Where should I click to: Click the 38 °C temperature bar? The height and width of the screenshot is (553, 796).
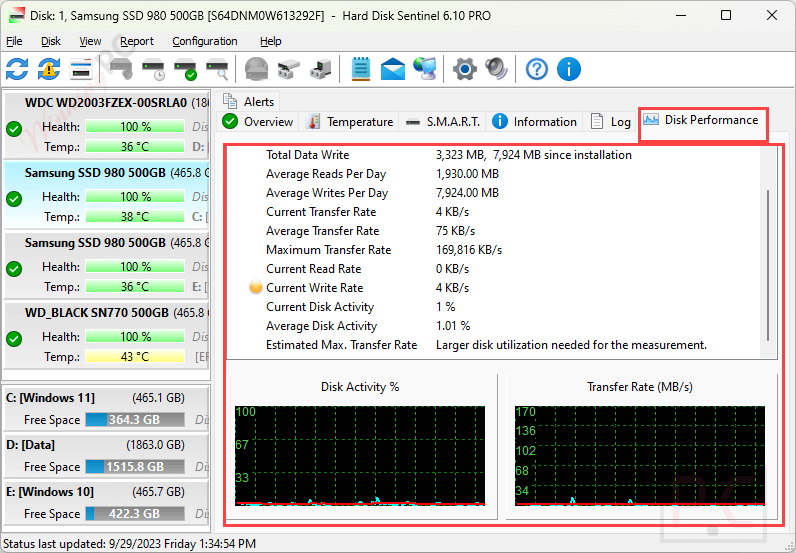[x=135, y=217]
